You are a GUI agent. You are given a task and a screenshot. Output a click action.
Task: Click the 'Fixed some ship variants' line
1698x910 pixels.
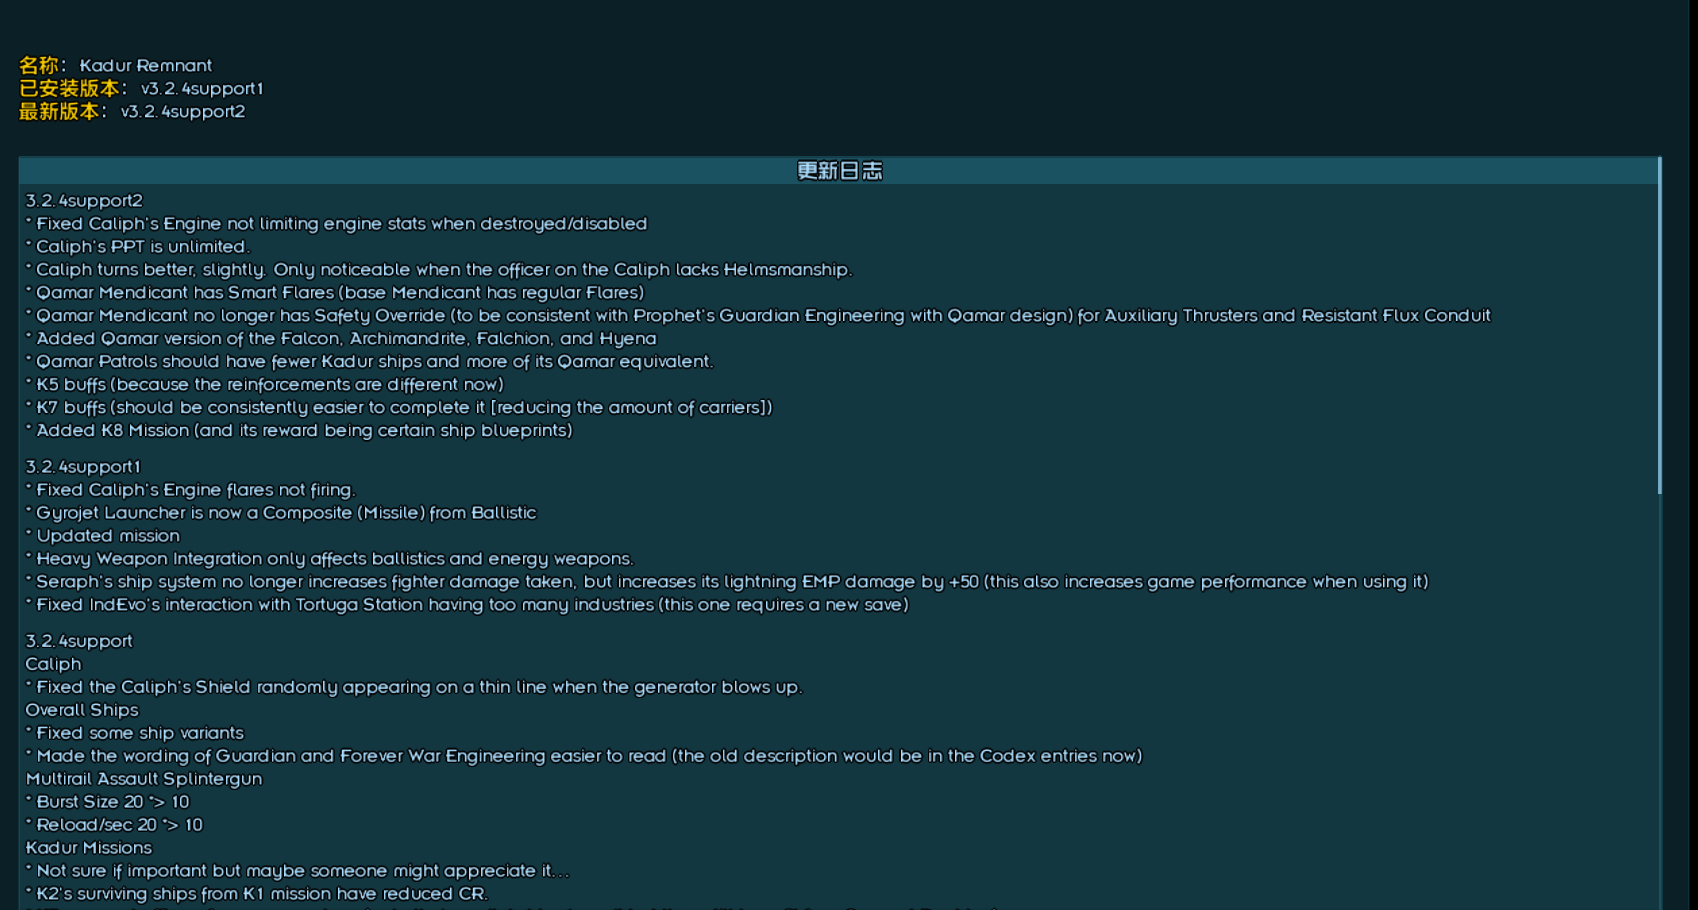pyautogui.click(x=135, y=733)
